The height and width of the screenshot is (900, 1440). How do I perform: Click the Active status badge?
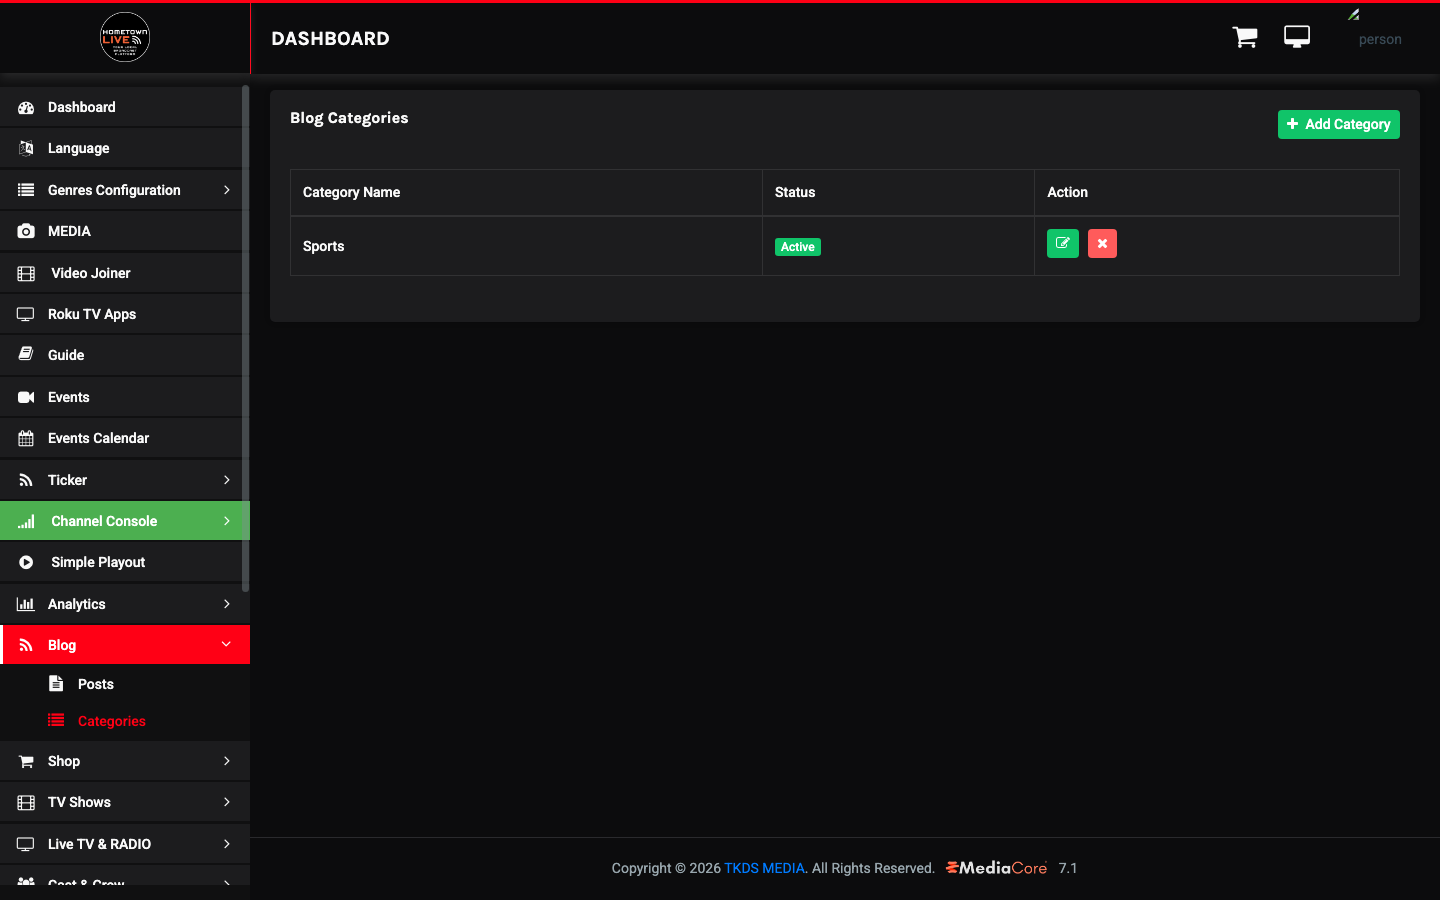[x=797, y=247]
